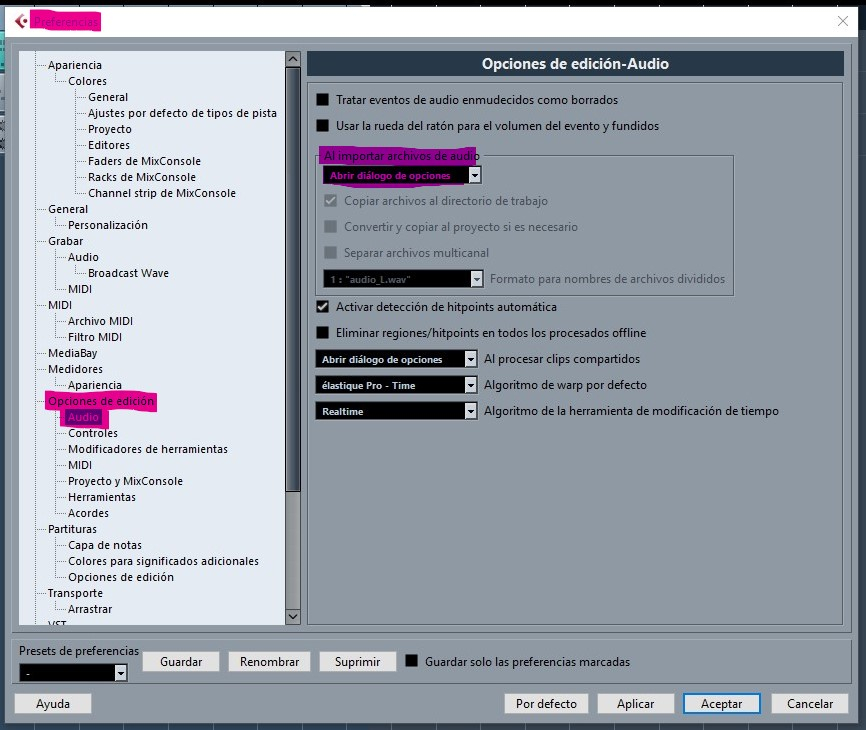
Task: Click the Aplicar button
Action: click(635, 703)
